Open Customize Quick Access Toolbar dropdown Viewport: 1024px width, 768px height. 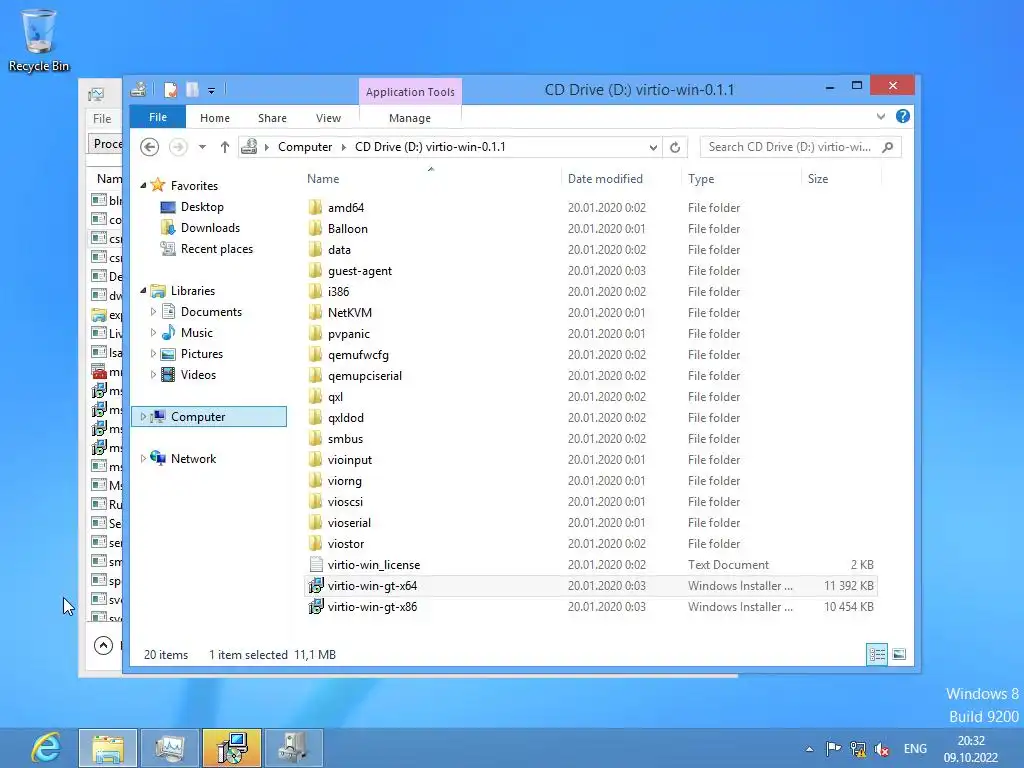[212, 91]
